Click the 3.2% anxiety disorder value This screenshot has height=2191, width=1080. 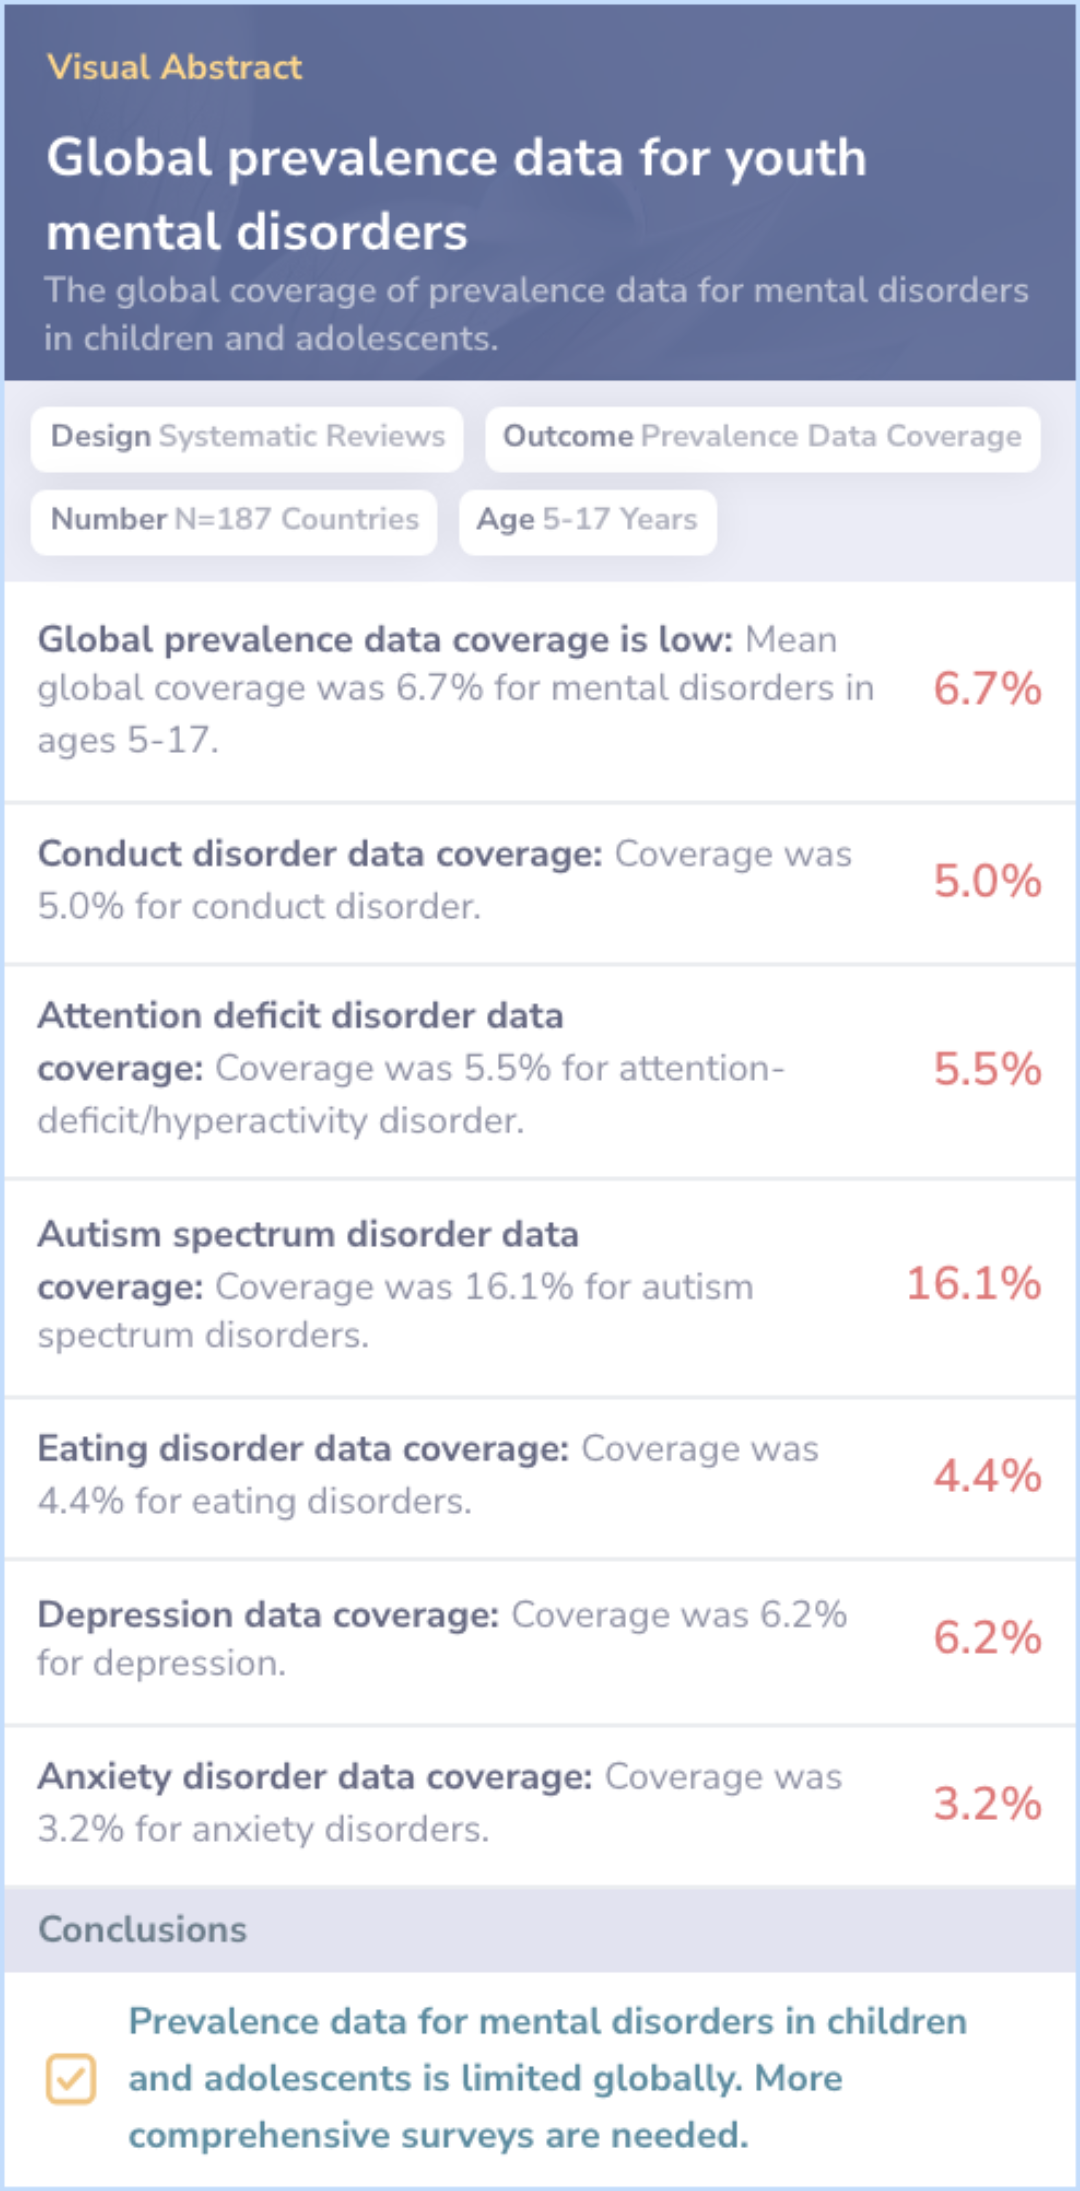pyautogui.click(x=987, y=1804)
